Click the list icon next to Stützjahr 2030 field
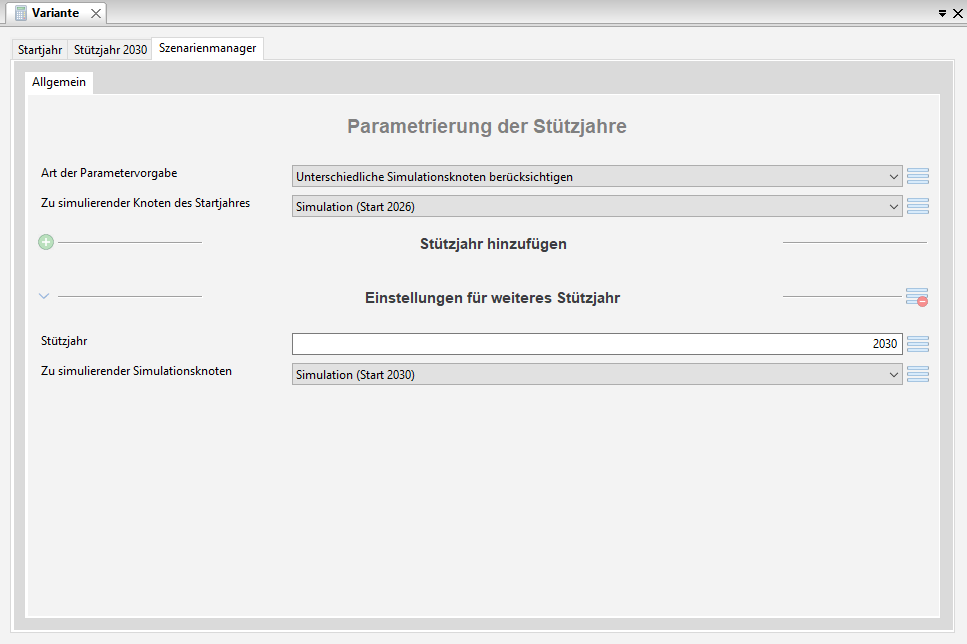Viewport: 967px width, 644px height. (x=918, y=344)
